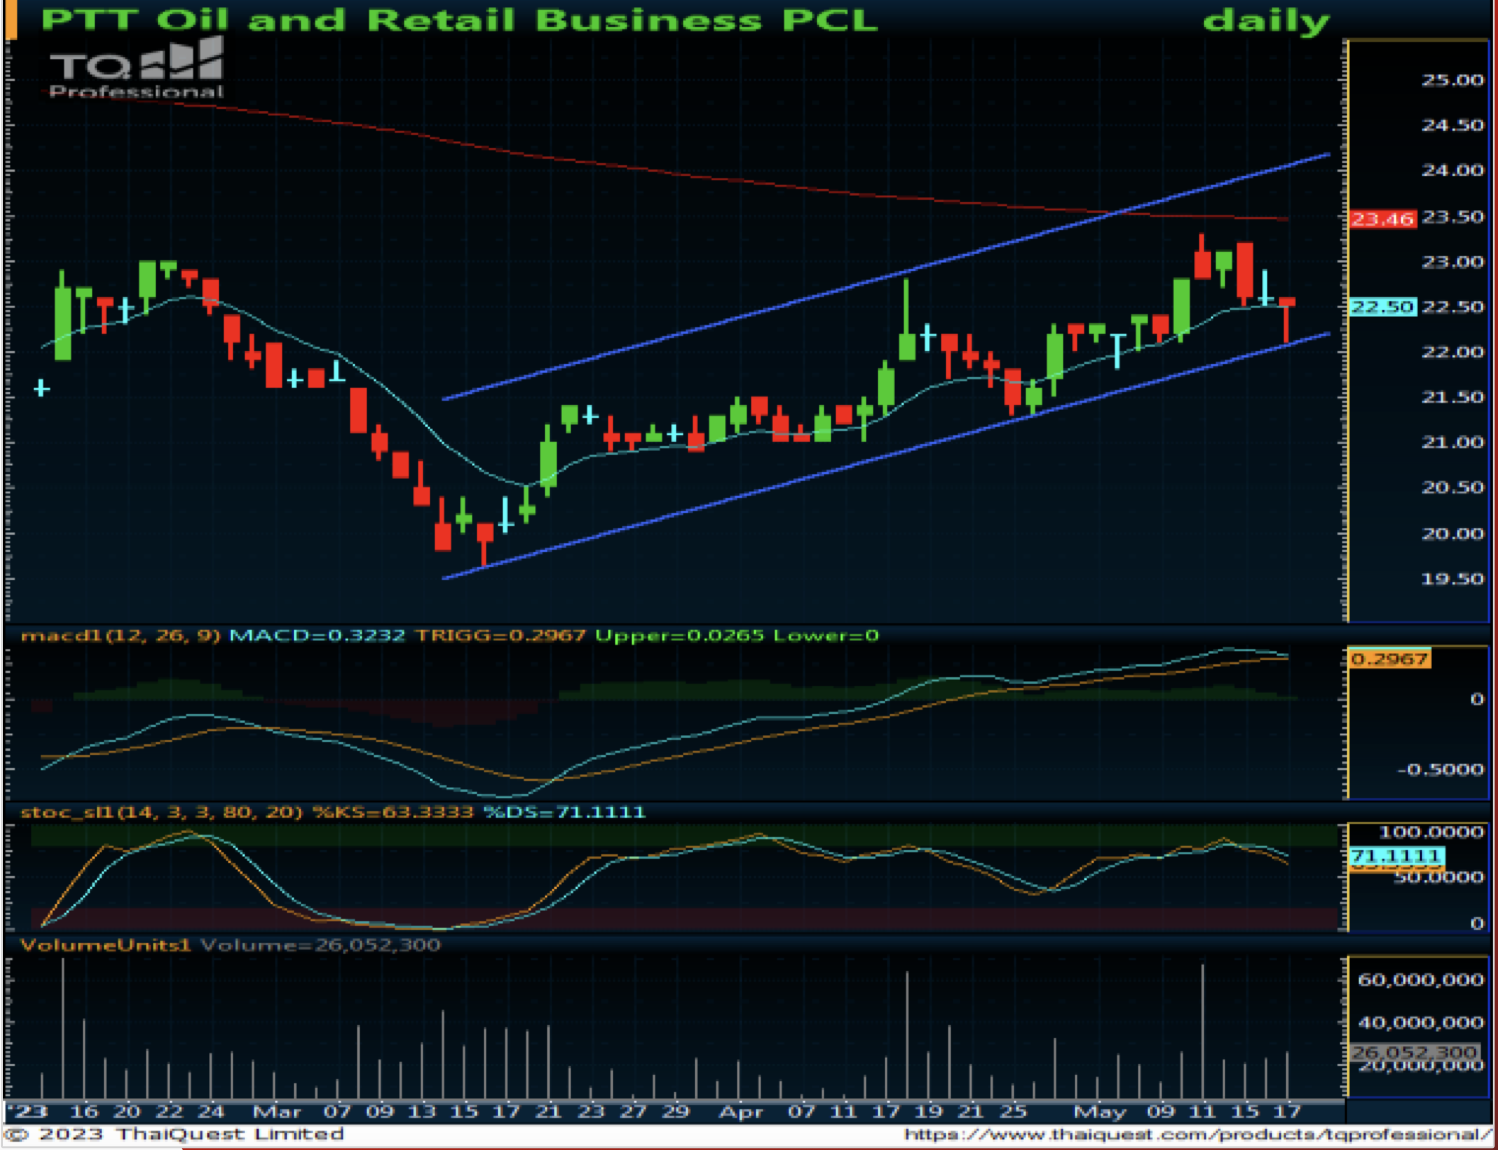This screenshot has width=1498, height=1150.
Task: Click the May date axis label
Action: 1100,1112
